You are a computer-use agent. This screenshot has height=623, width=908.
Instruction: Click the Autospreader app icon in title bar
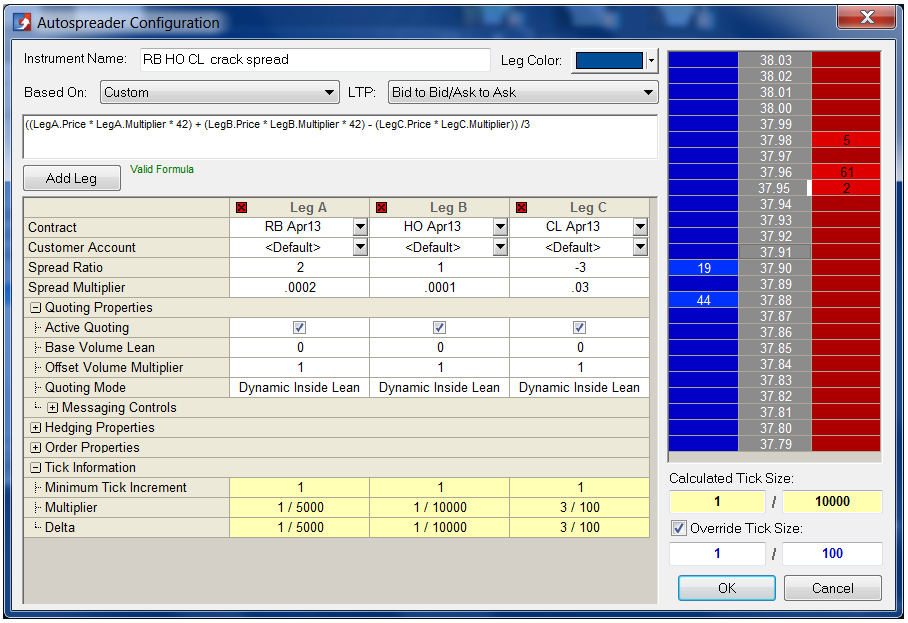pos(21,21)
